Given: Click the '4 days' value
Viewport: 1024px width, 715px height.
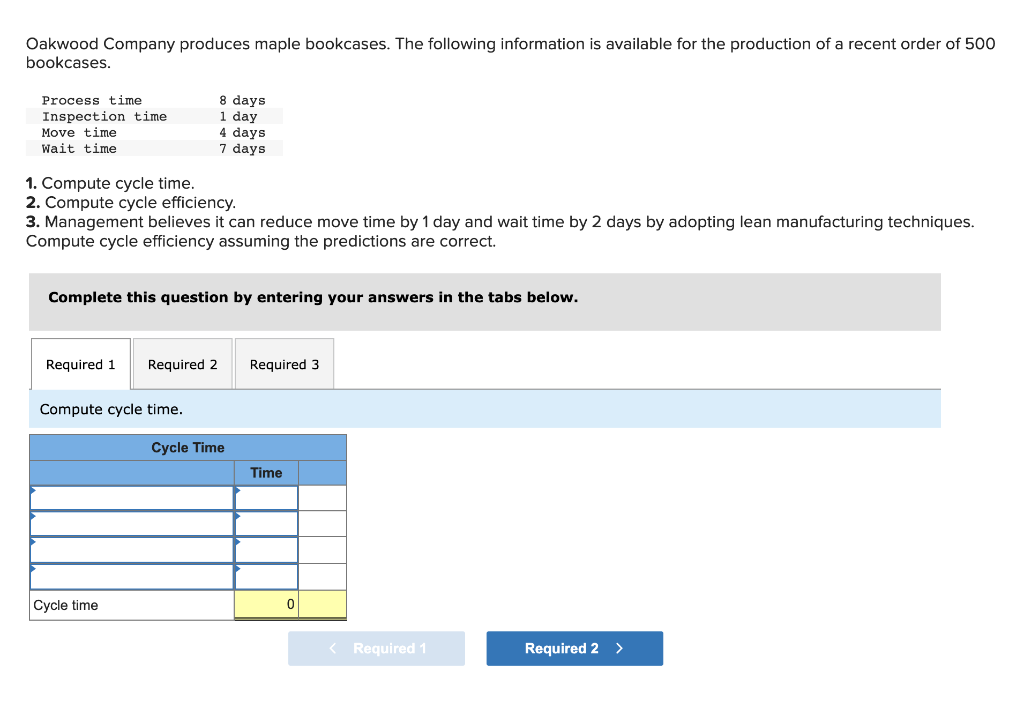Looking at the screenshot, I should (x=242, y=133).
